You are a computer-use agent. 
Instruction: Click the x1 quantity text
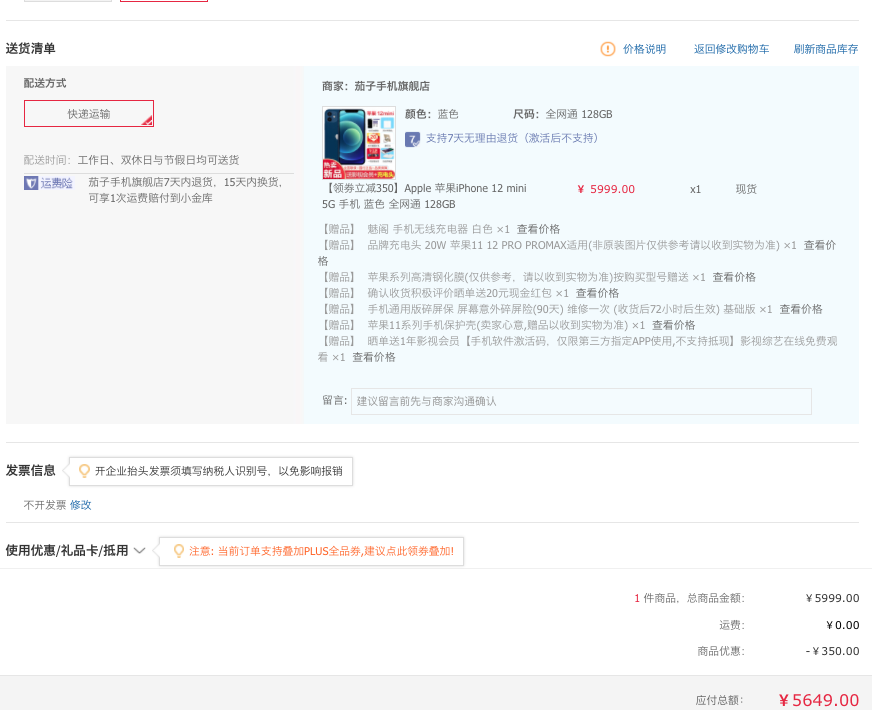[x=695, y=190]
